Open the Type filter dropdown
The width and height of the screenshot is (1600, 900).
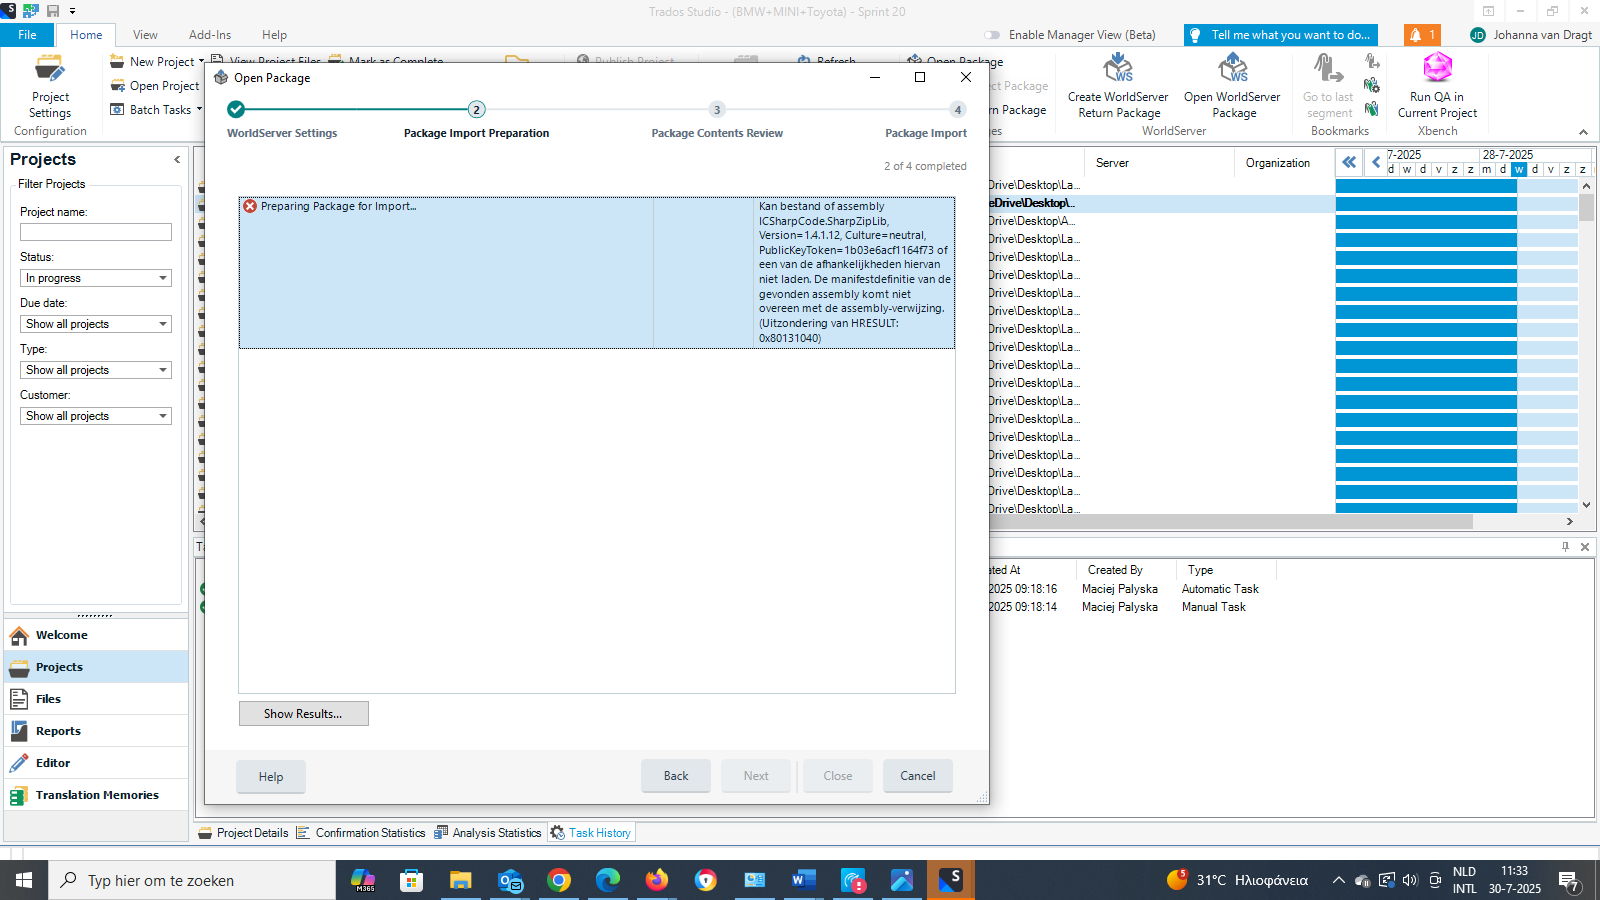tap(96, 370)
